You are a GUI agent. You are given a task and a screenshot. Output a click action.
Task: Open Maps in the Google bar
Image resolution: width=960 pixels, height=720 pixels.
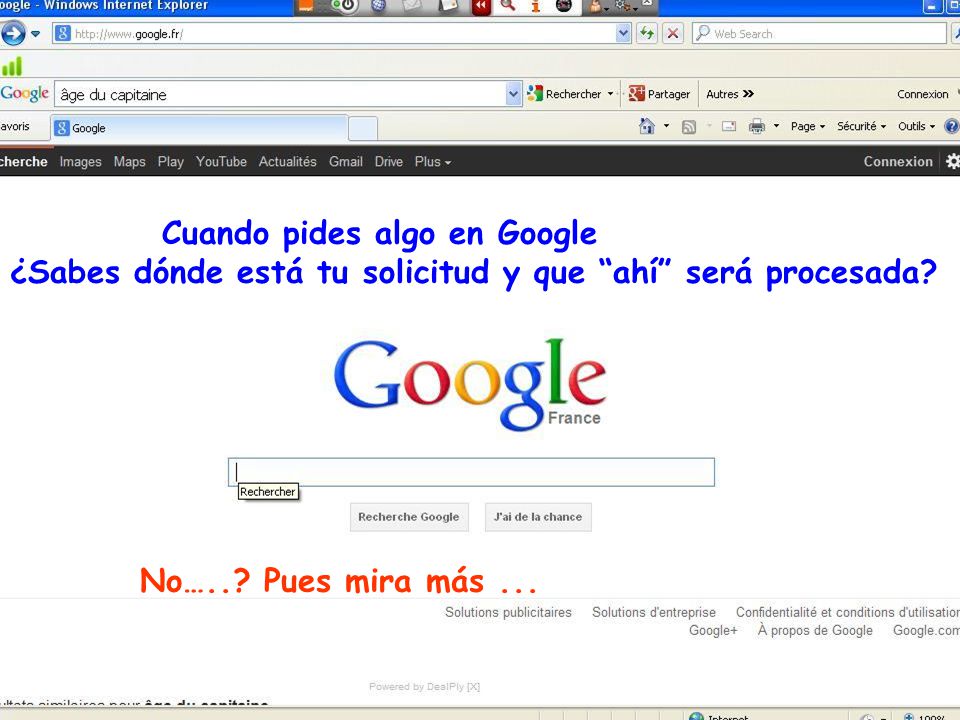pos(130,162)
